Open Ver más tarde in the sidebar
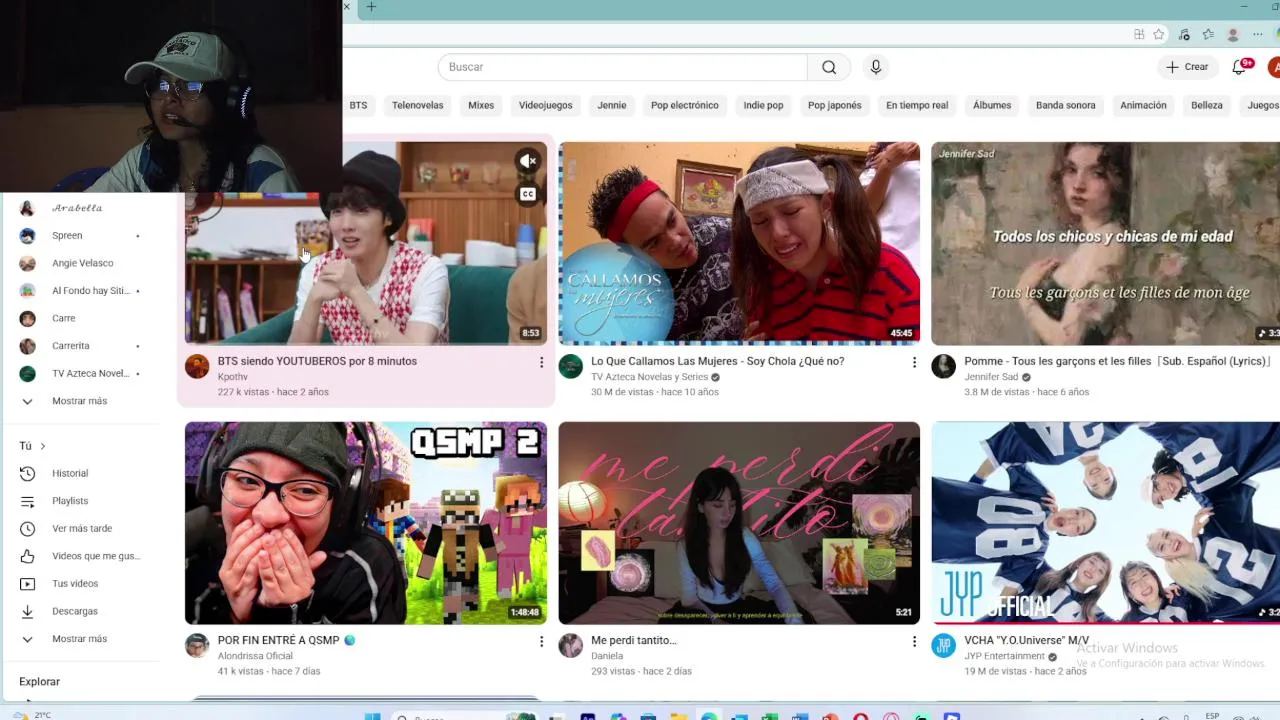The width and height of the screenshot is (1280, 720). [80, 528]
